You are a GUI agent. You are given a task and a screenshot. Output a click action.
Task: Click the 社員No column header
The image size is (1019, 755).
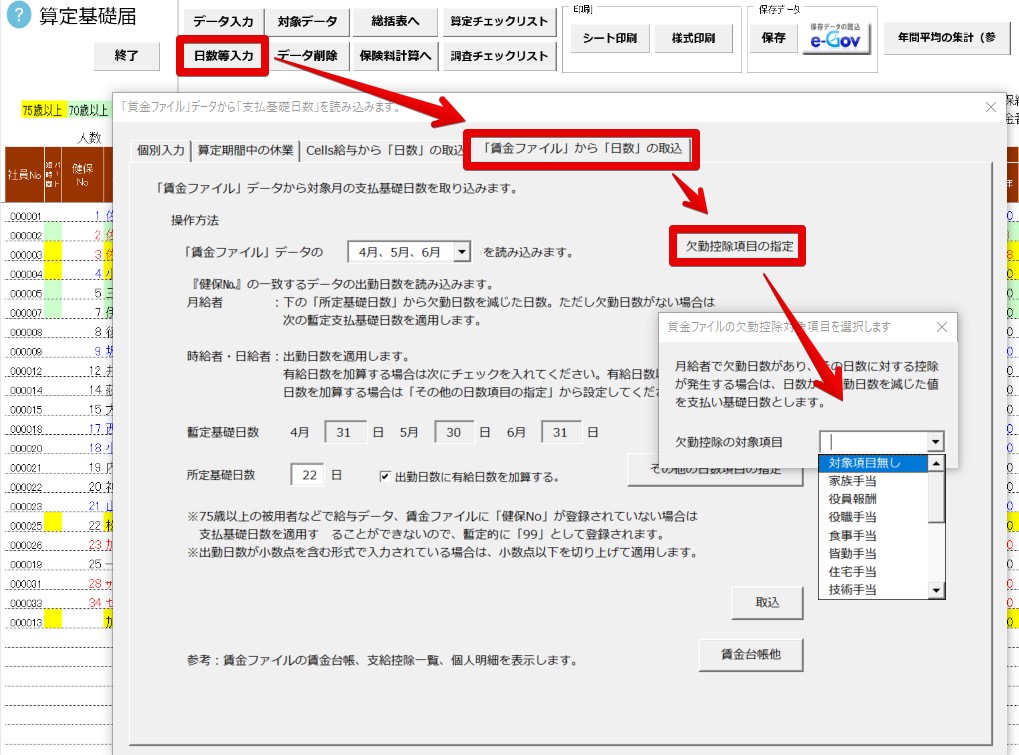coord(24,175)
